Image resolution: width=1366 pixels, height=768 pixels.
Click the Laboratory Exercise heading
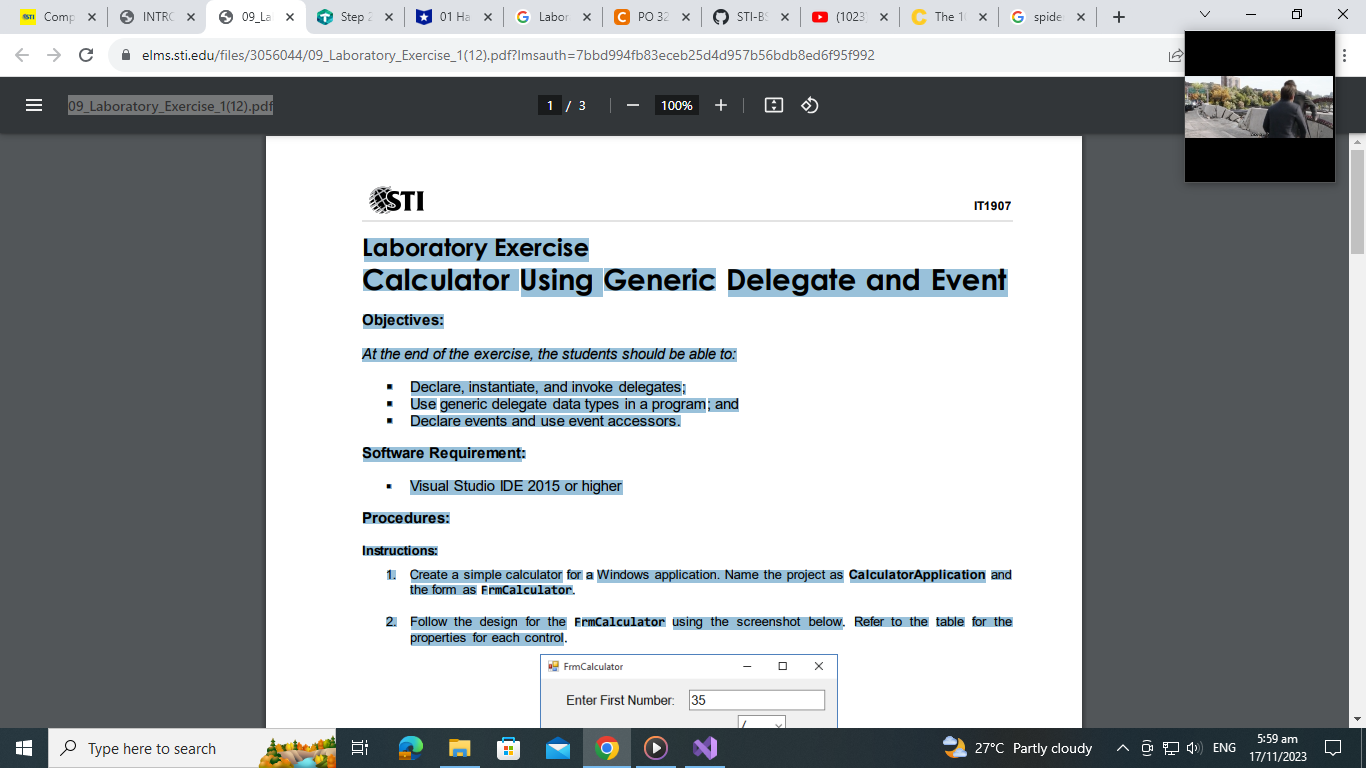(475, 248)
